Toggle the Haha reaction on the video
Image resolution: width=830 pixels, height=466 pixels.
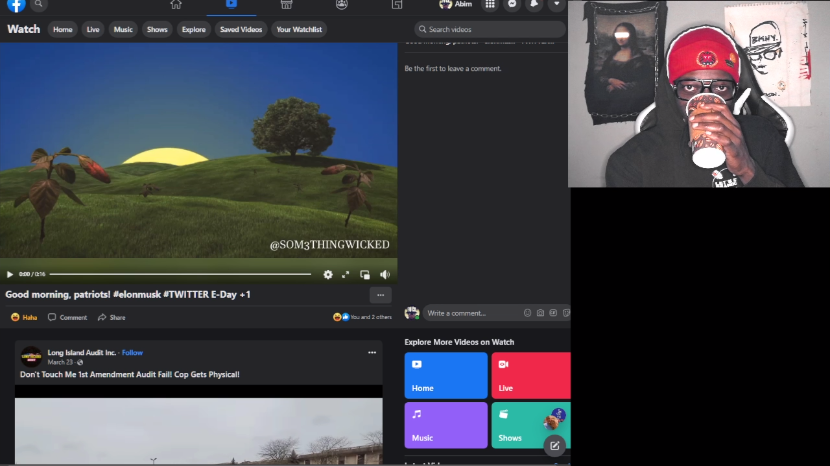pos(25,317)
